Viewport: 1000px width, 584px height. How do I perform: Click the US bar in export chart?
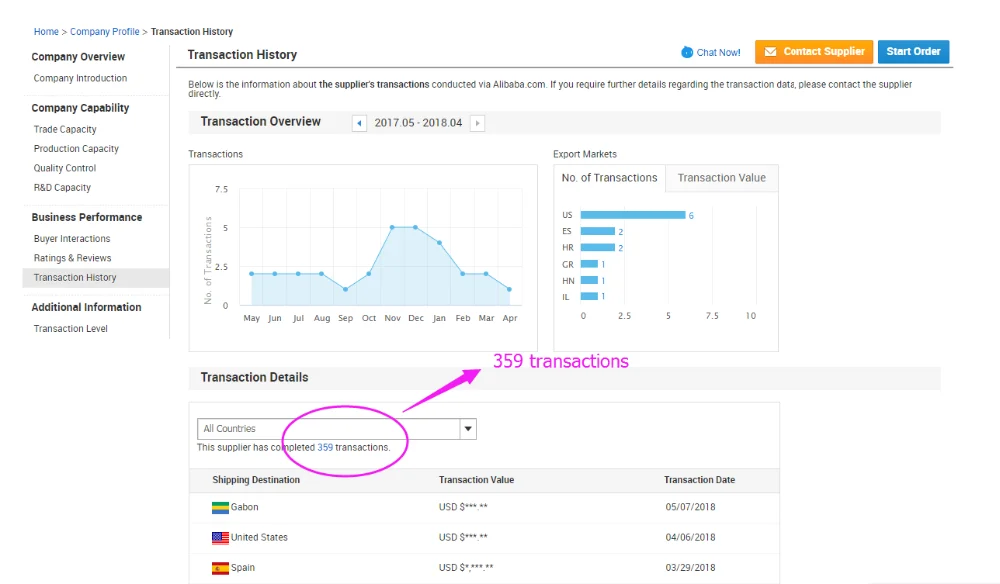pos(632,215)
